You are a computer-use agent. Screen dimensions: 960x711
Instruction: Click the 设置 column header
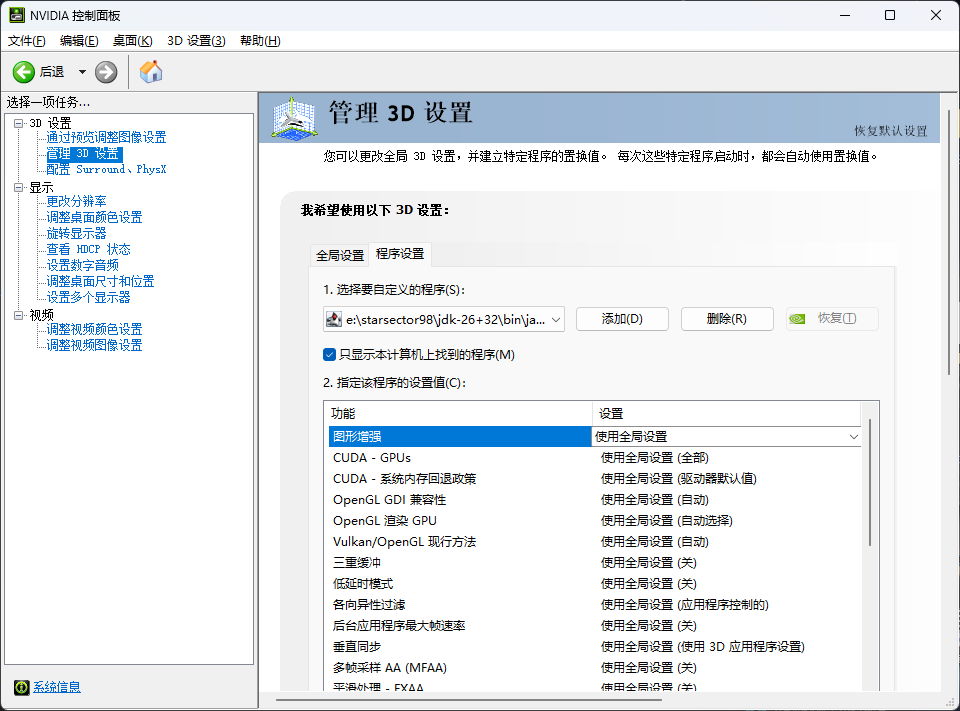tap(726, 413)
